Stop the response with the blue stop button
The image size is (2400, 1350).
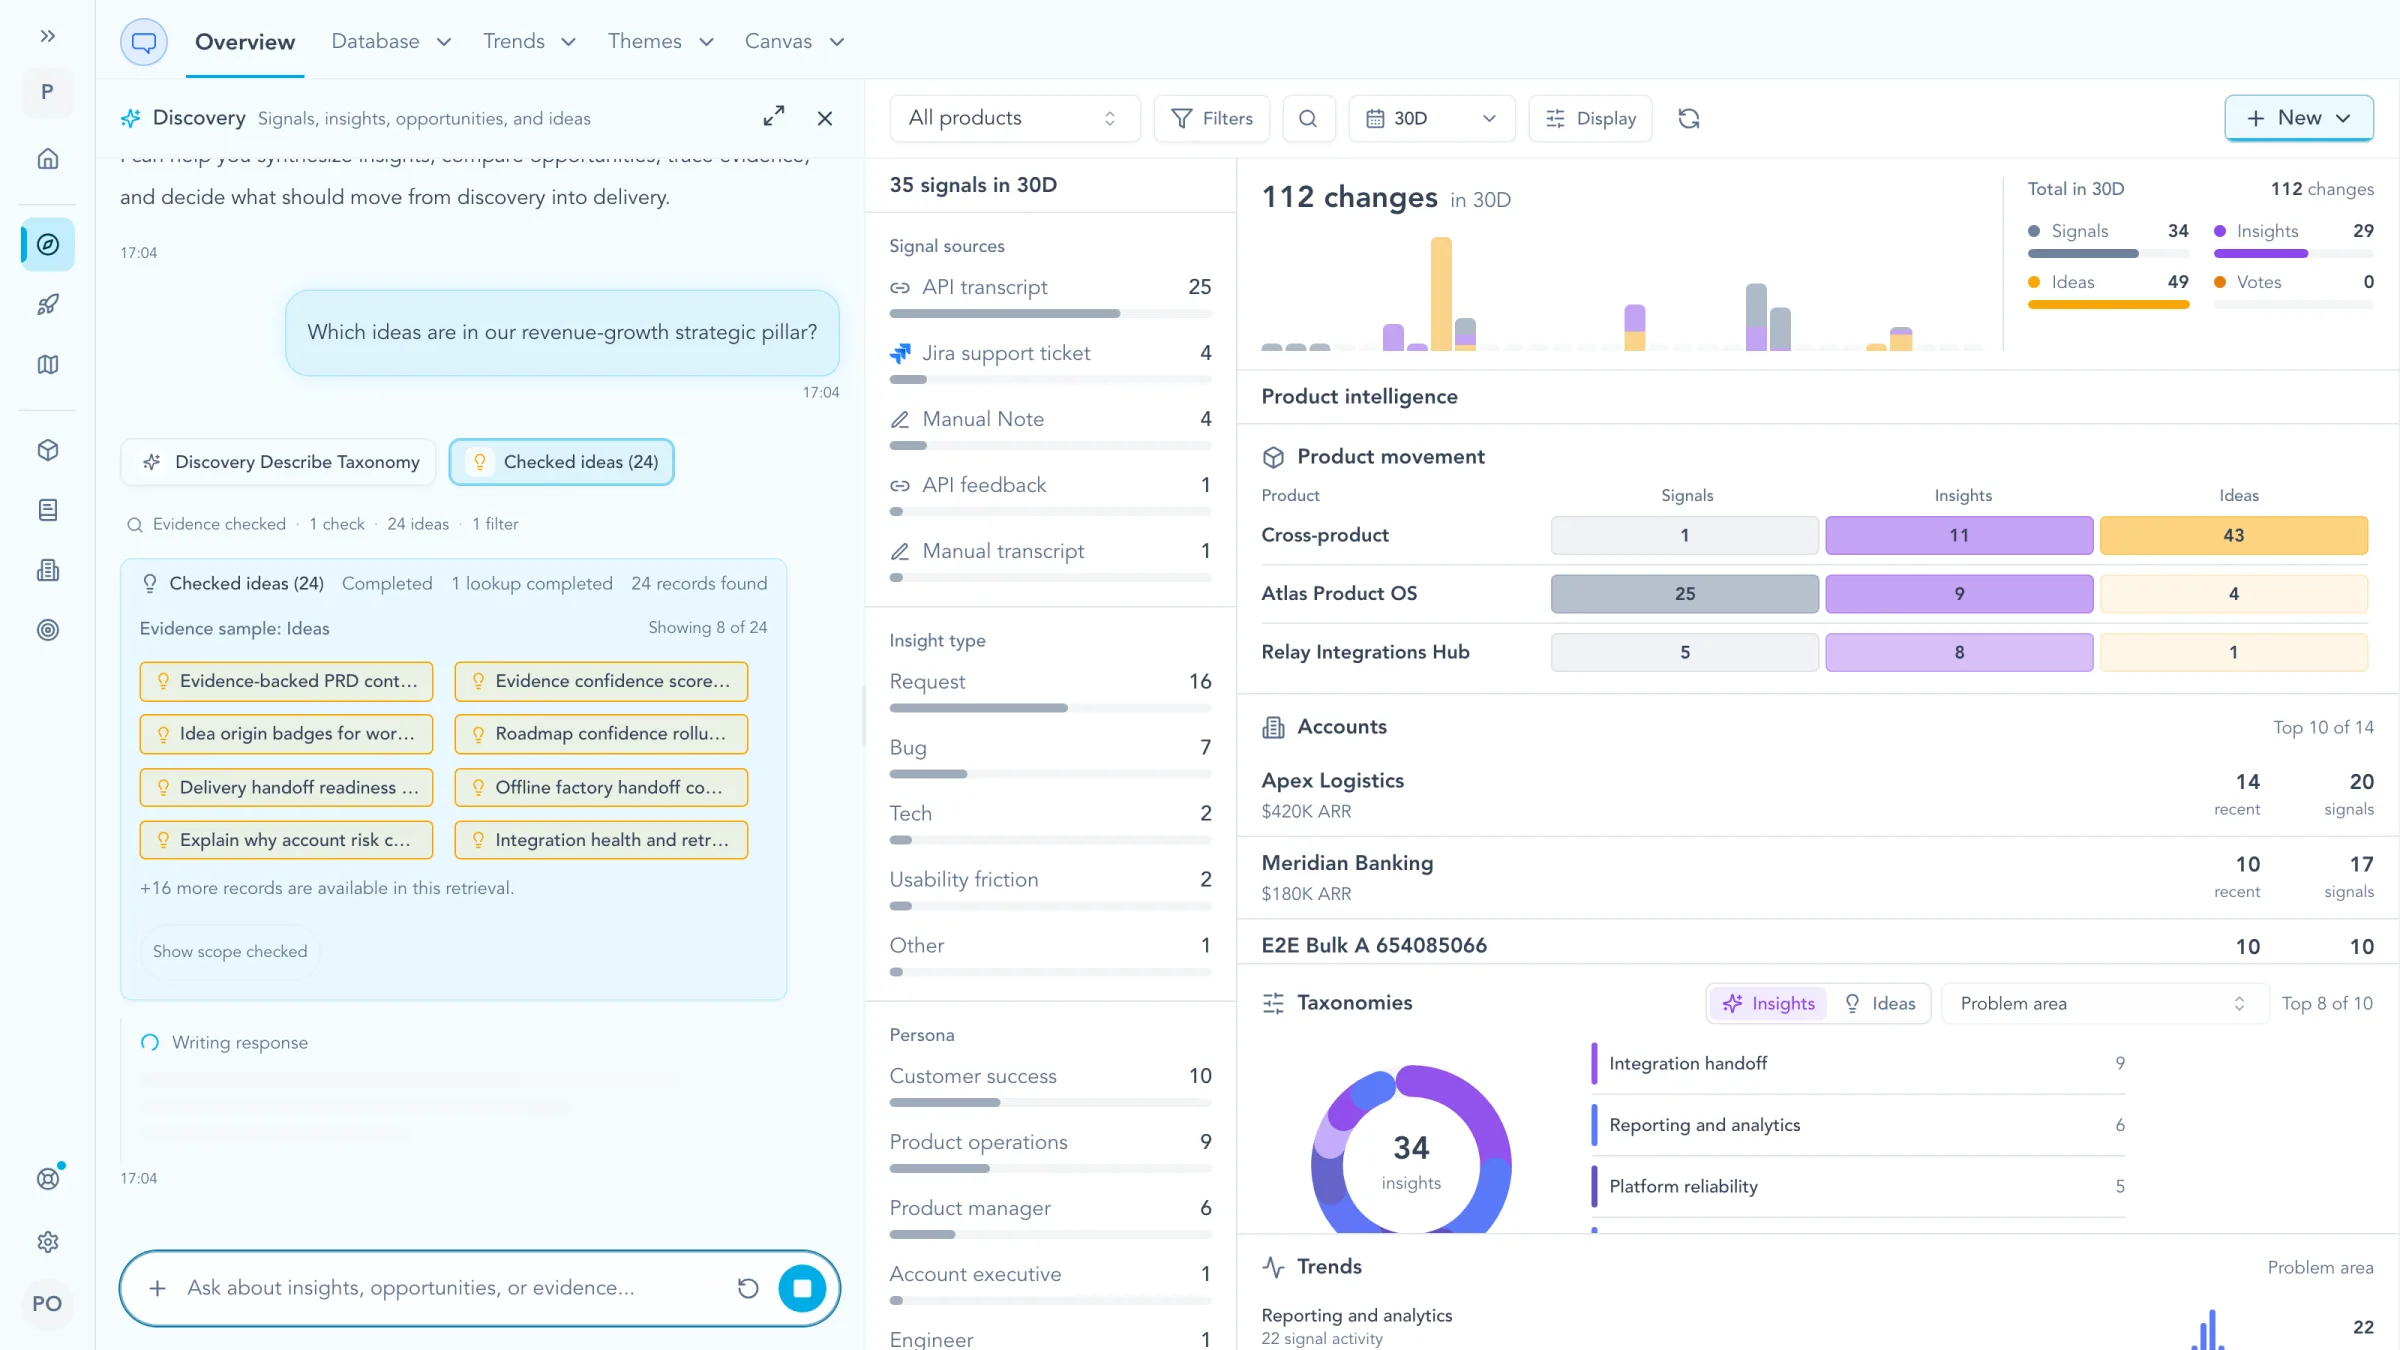[802, 1288]
